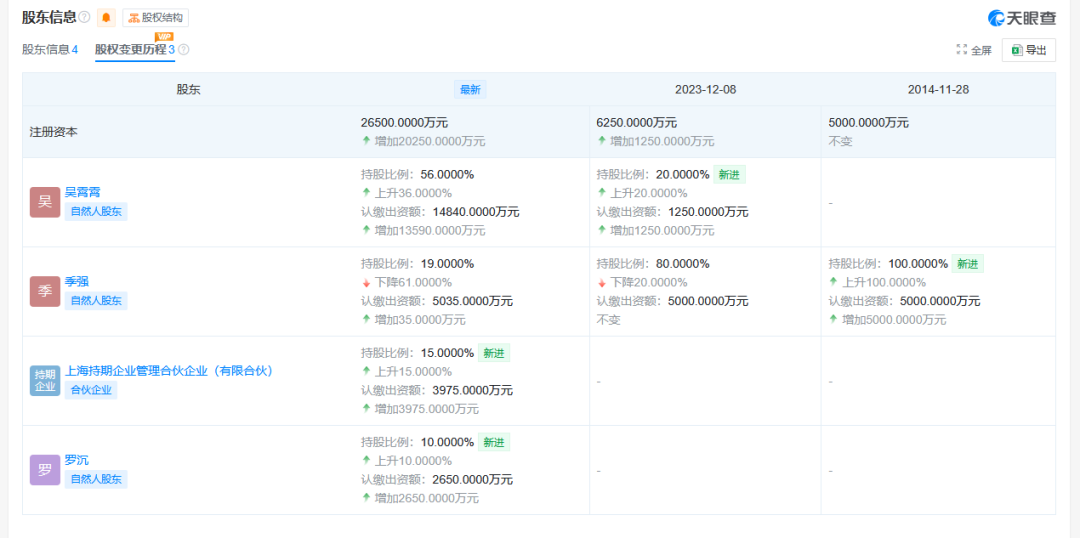Open 上海持期企业管理合伙企业 company link
This screenshot has height=538, width=1080.
[169, 371]
